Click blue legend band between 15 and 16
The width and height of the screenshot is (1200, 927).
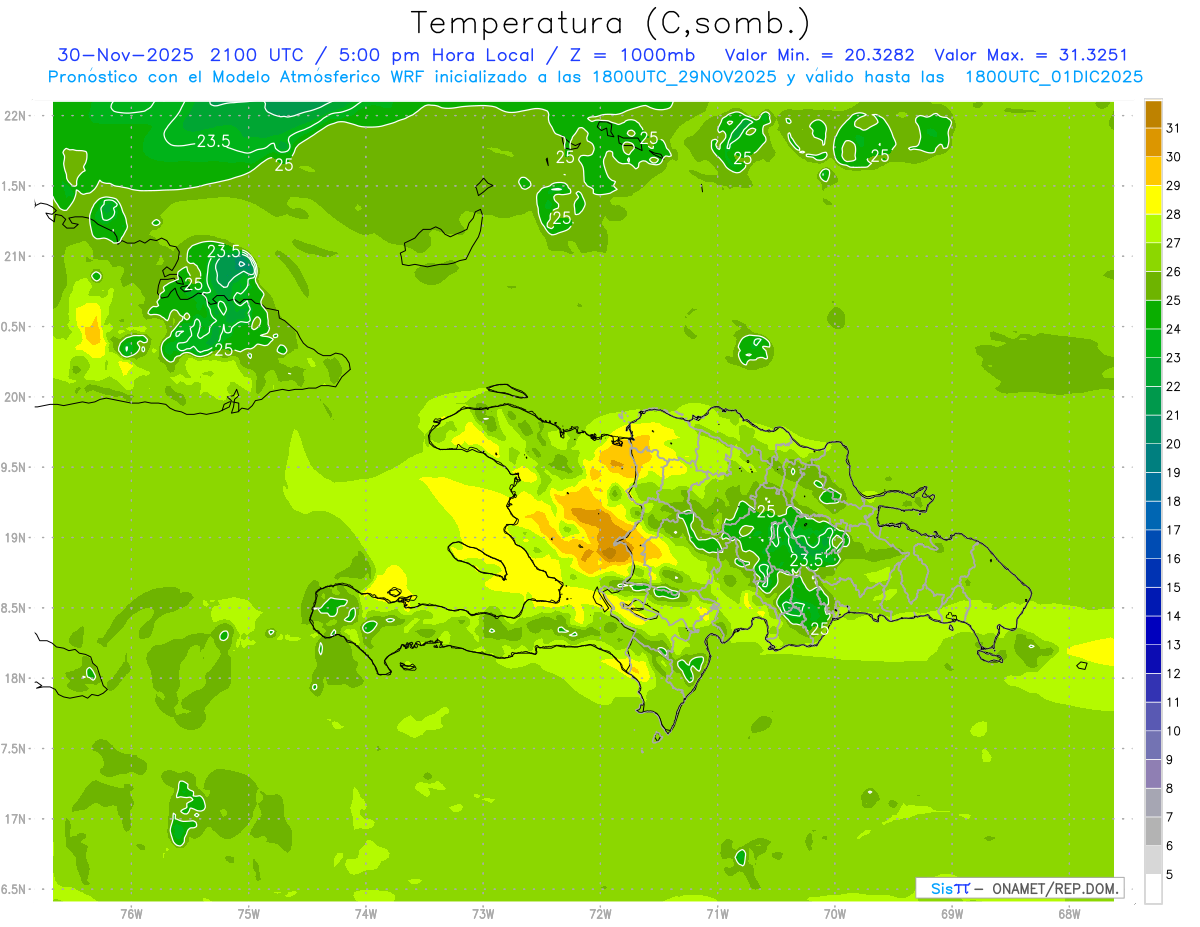coord(1153,573)
